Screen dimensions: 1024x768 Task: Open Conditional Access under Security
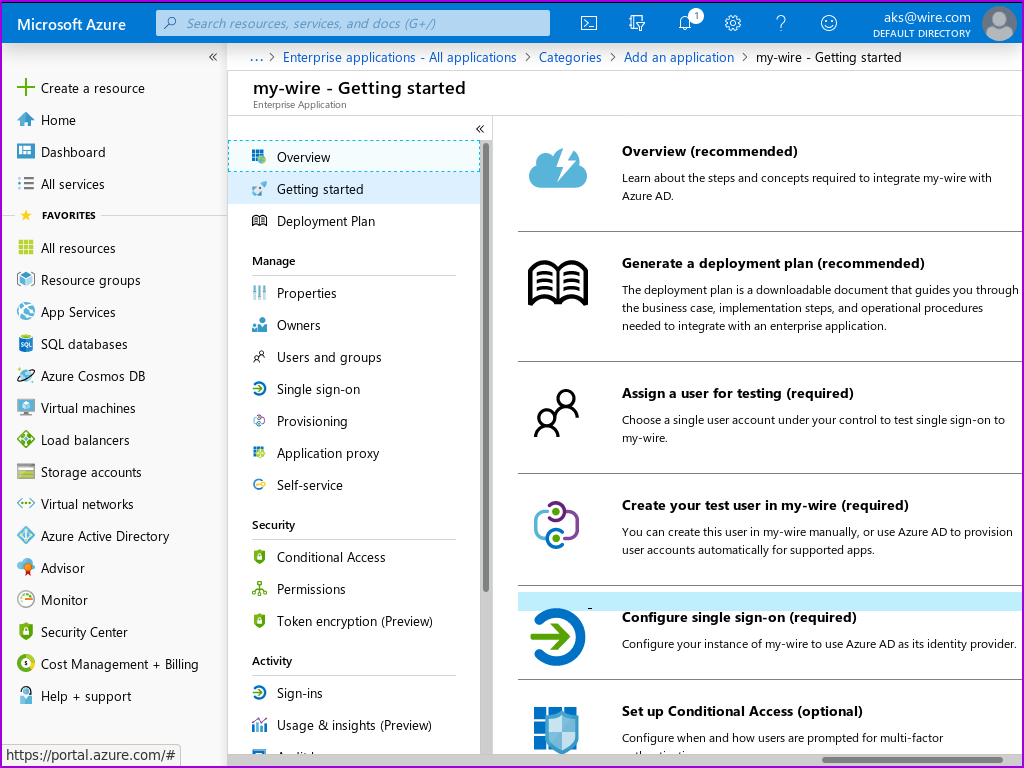point(331,557)
